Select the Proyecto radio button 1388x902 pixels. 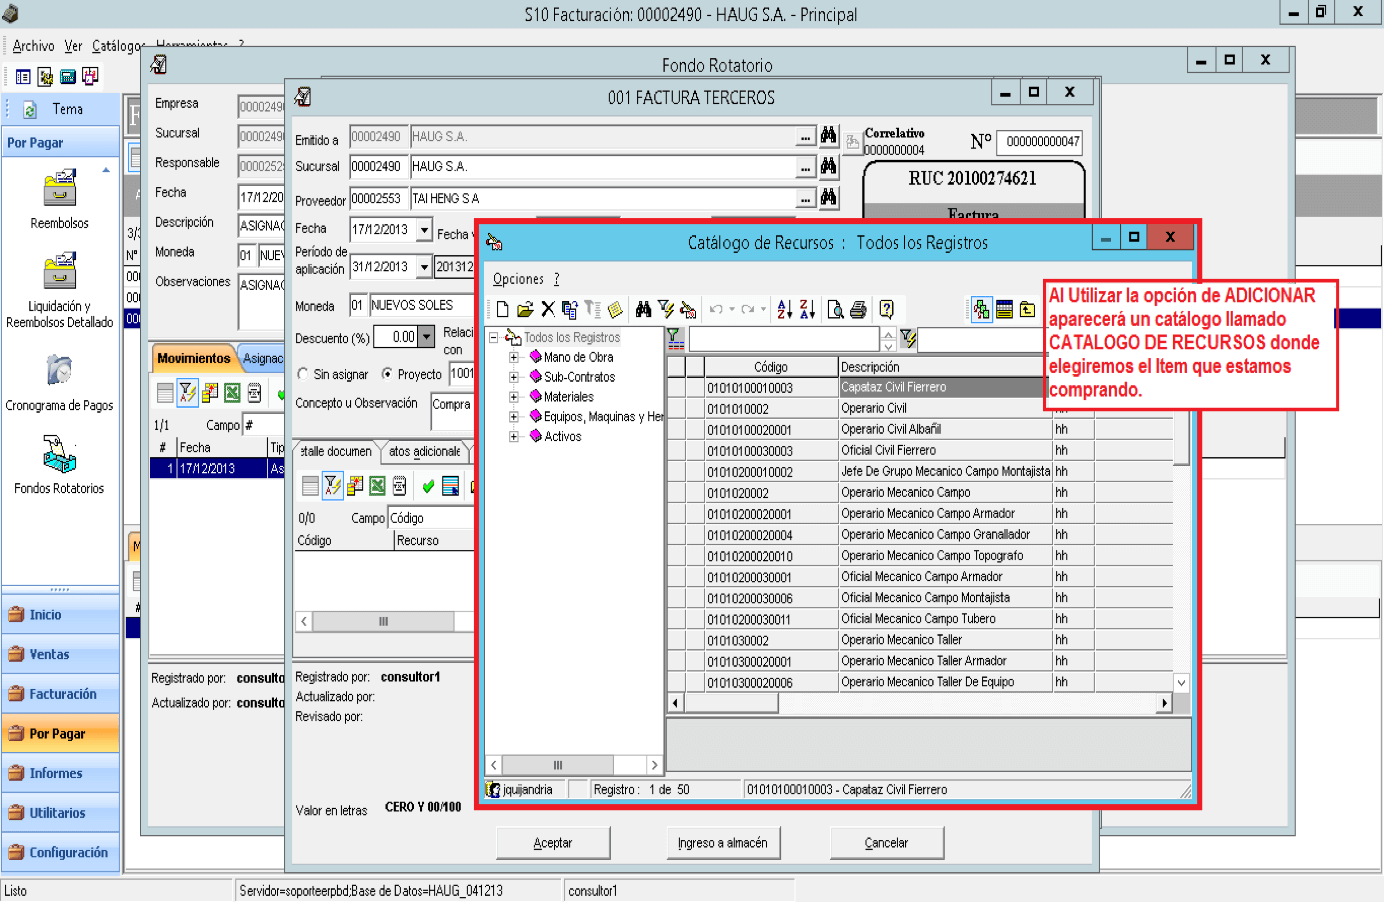387,374
